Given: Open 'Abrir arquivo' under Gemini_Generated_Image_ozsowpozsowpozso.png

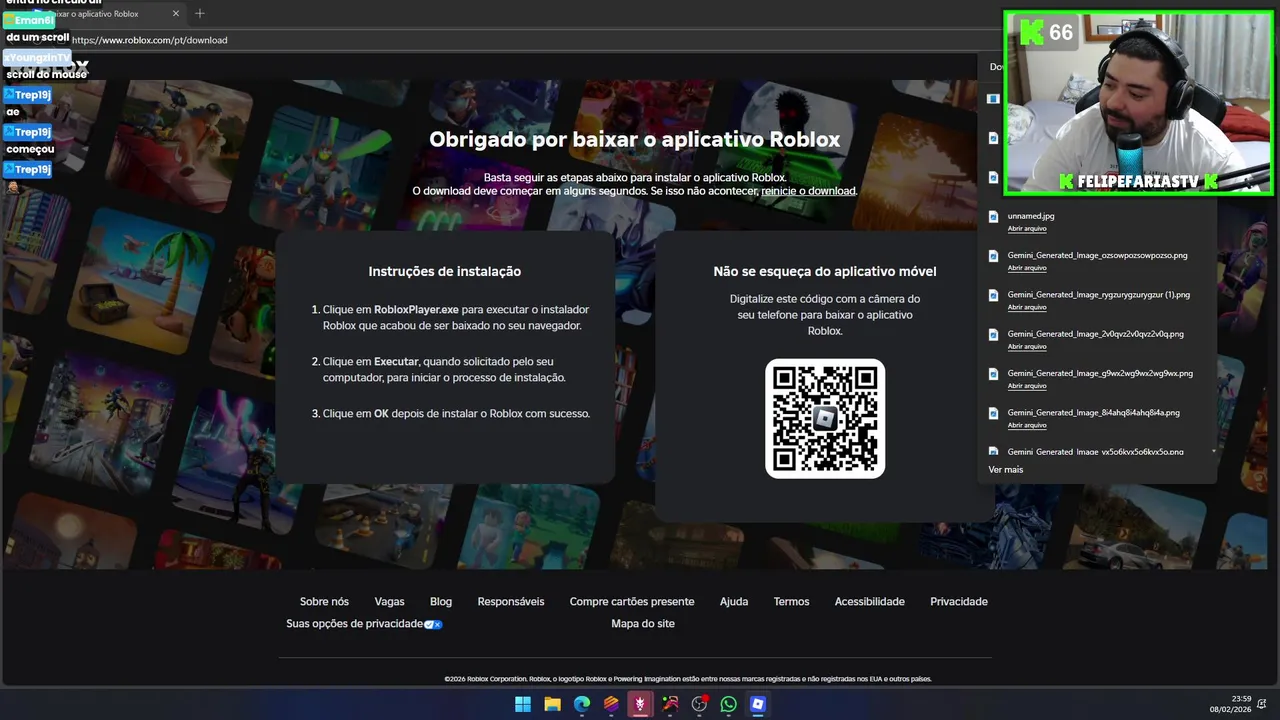Looking at the screenshot, I should point(1027,268).
